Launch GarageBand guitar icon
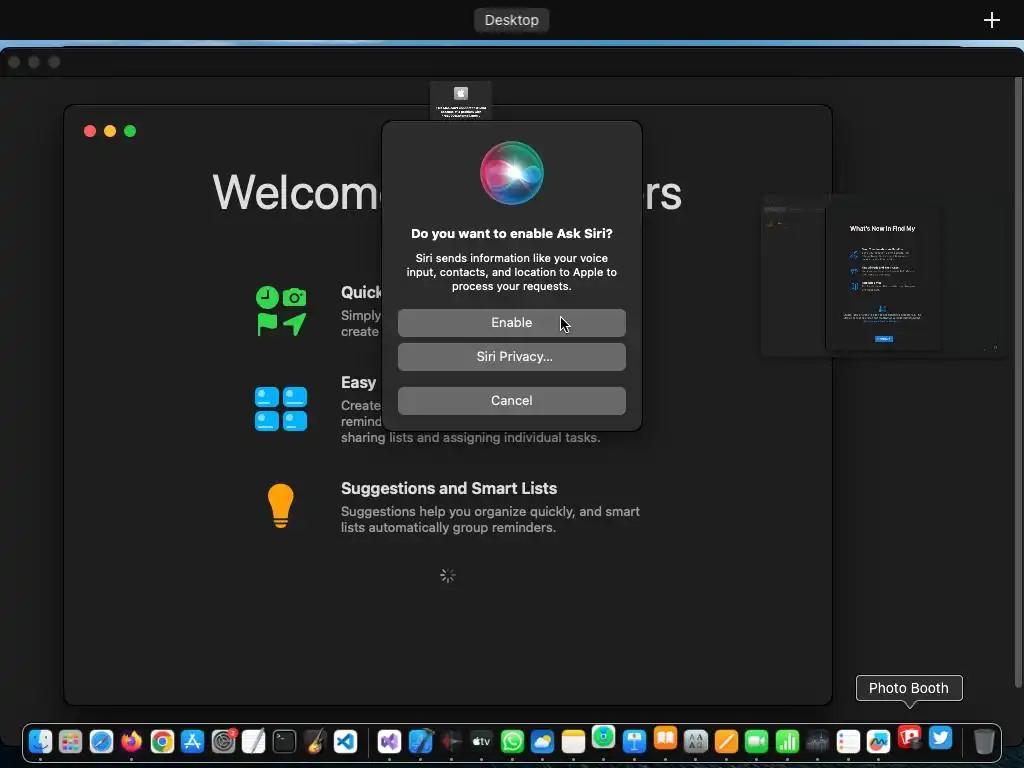 (x=315, y=742)
